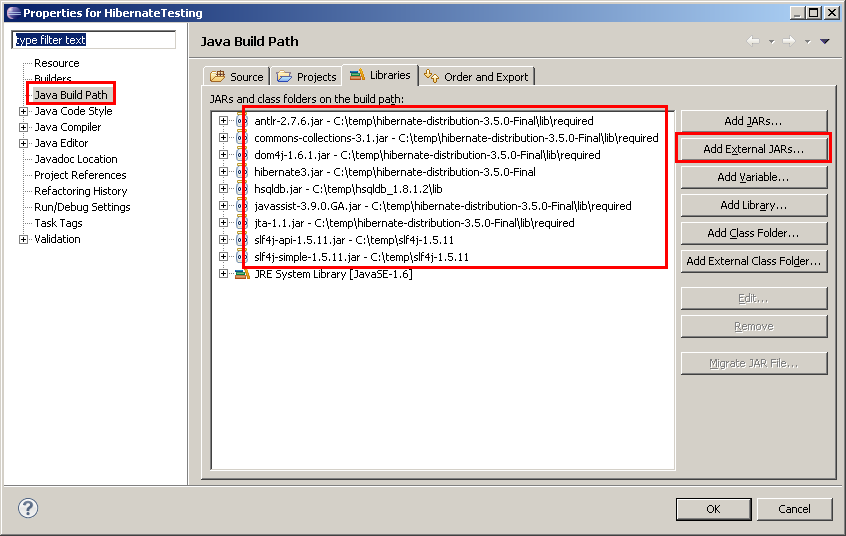Select the commons-collections-3.1.jar row text
The height and width of the screenshot is (536, 846).
point(456,138)
